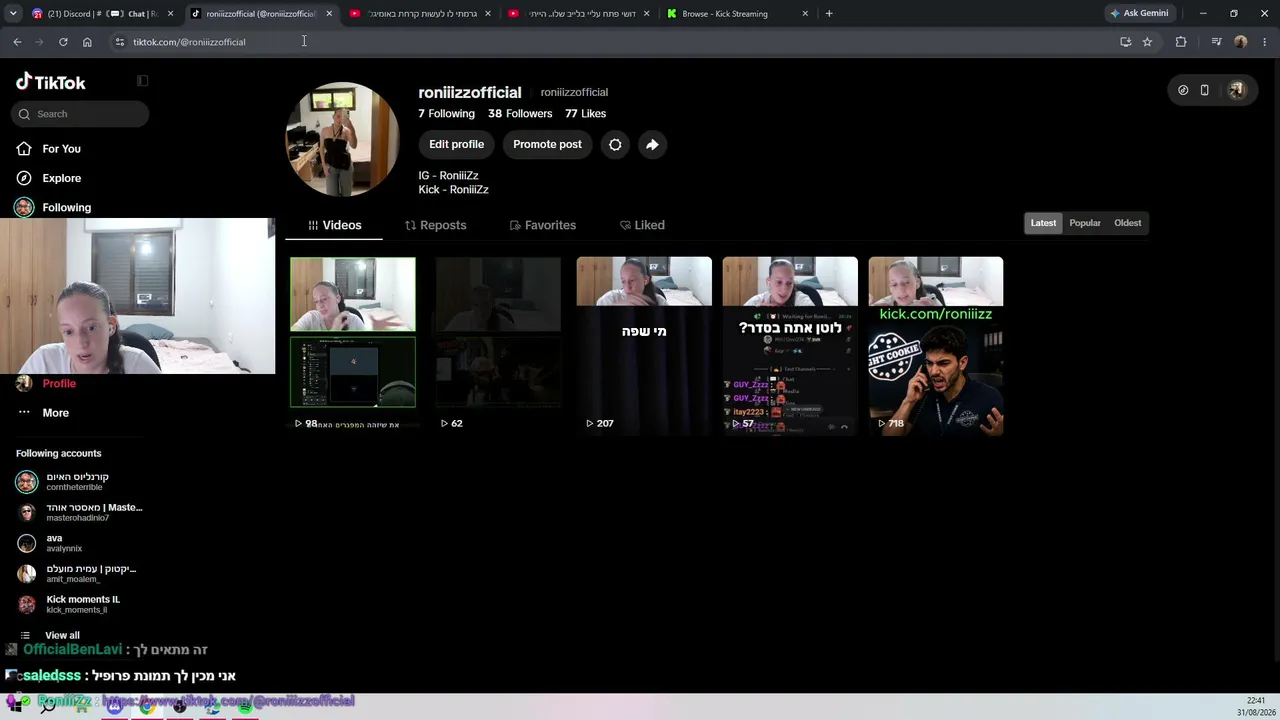This screenshot has height=720, width=1280.
Task: Open the Windows Start menu
Action: click(16, 705)
